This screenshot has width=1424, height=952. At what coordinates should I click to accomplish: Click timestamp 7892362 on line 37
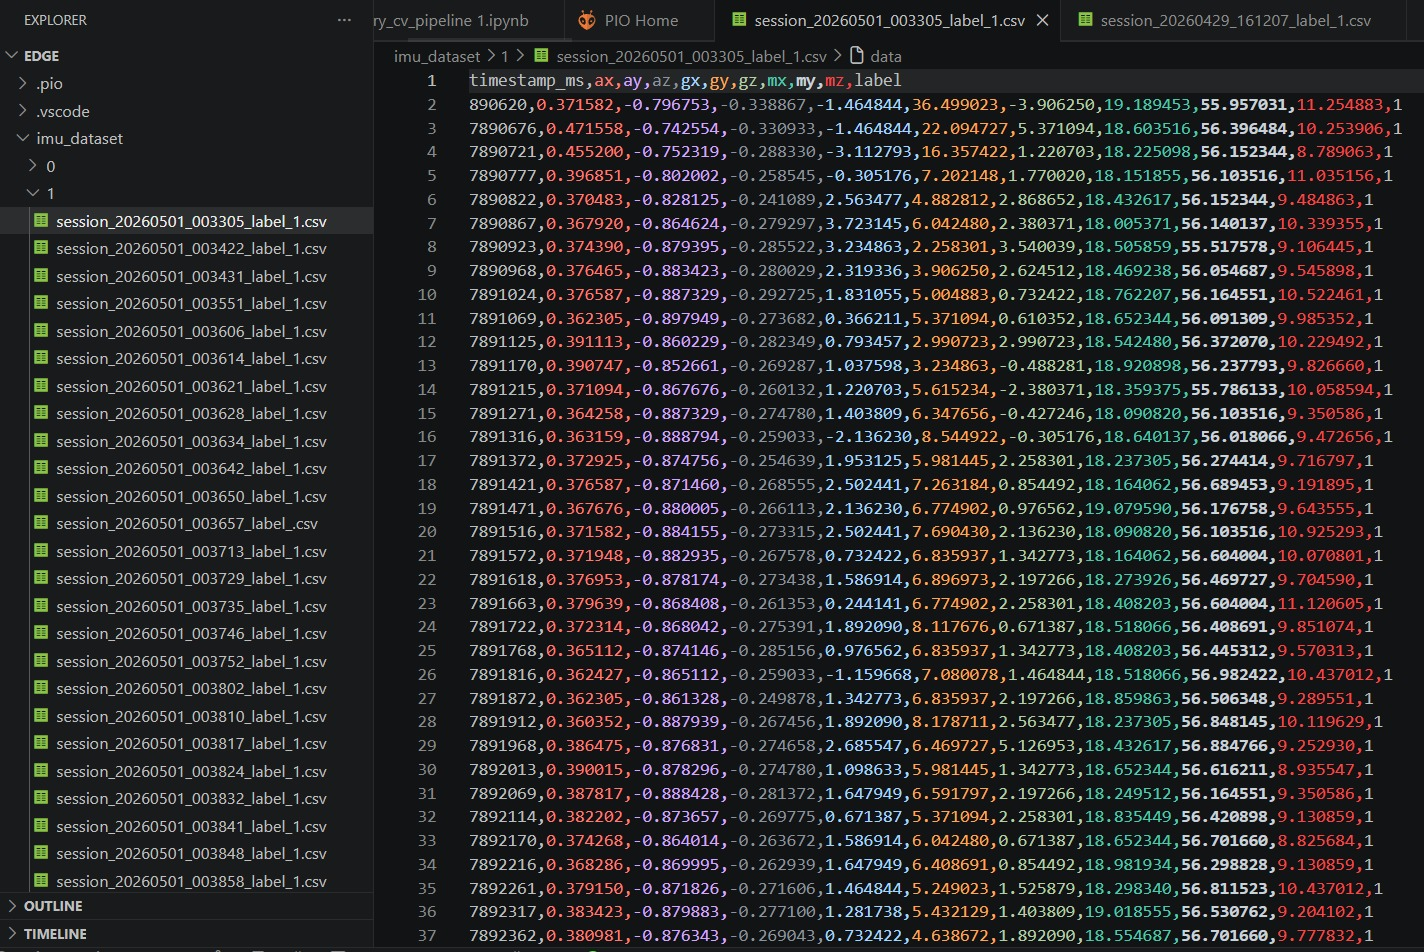pyautogui.click(x=505, y=936)
